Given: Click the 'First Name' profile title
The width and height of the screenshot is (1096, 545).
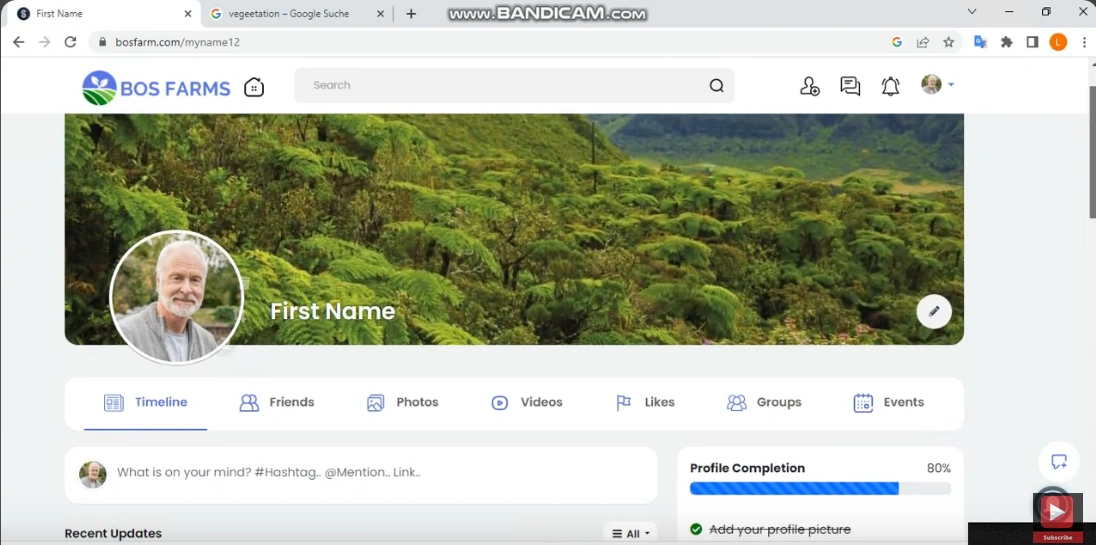Looking at the screenshot, I should (x=333, y=311).
